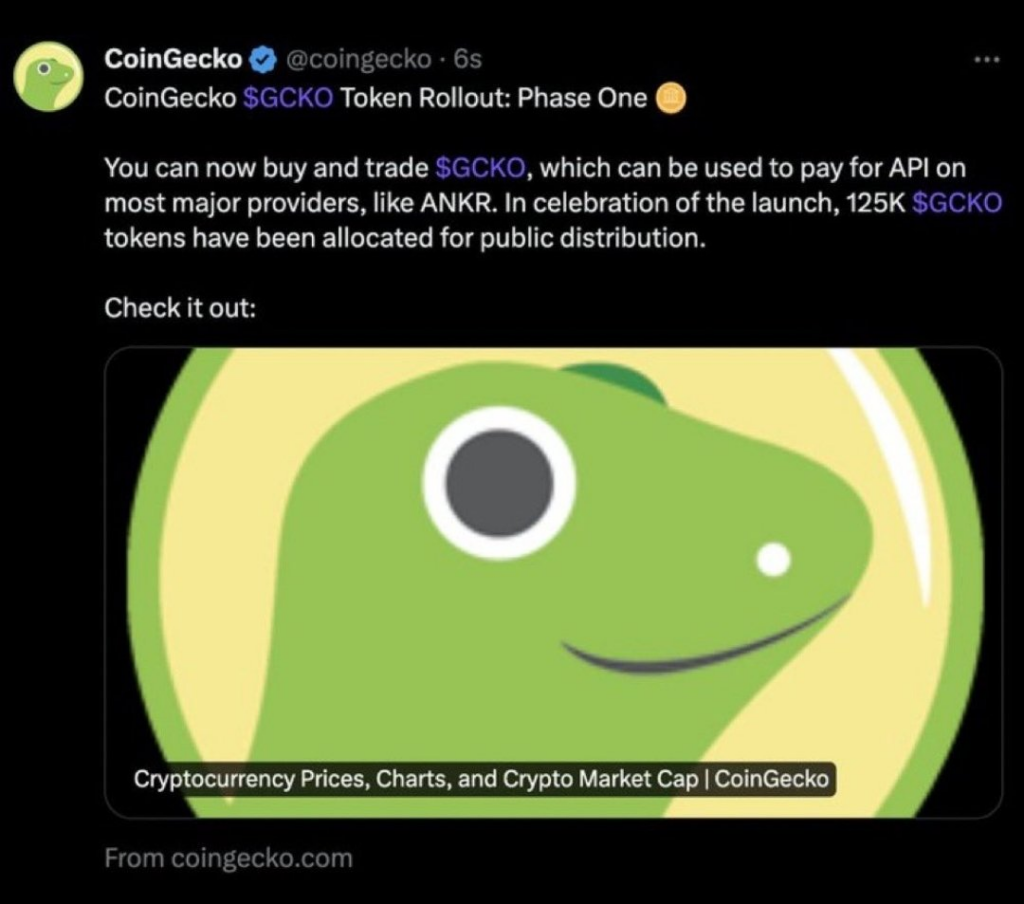This screenshot has height=904, width=1024.
Task: Click $GCKO cashtag after 'buy and trade'
Action: click(476, 169)
